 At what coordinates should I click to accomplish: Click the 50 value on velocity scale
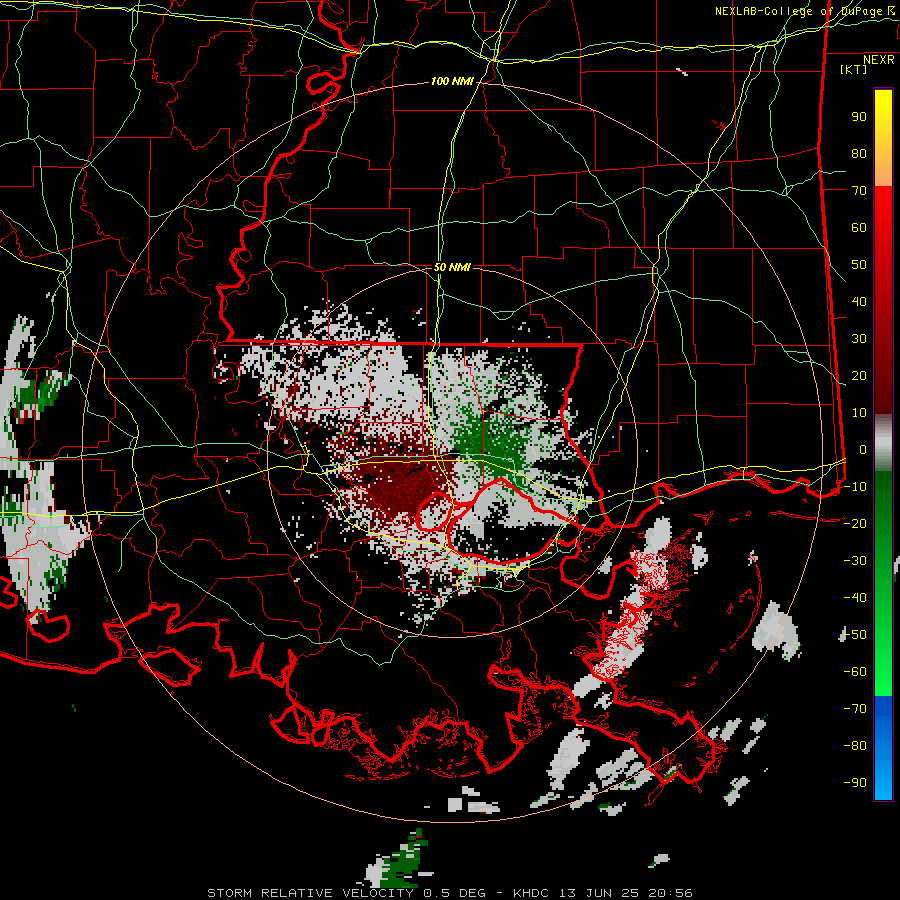coord(859,265)
